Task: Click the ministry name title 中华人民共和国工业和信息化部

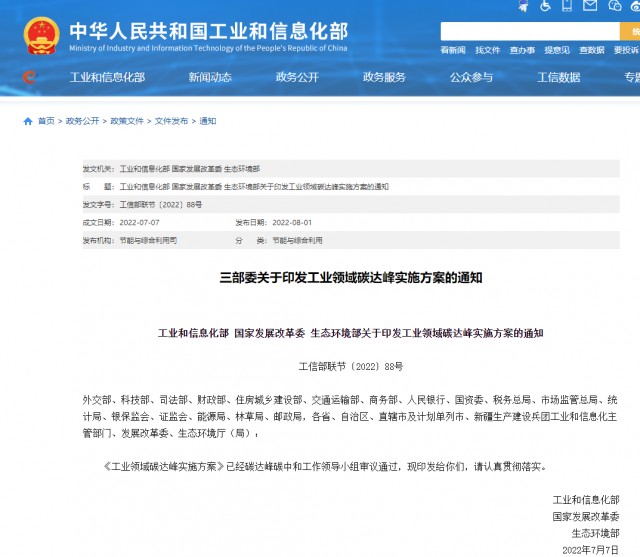Action: [209, 31]
